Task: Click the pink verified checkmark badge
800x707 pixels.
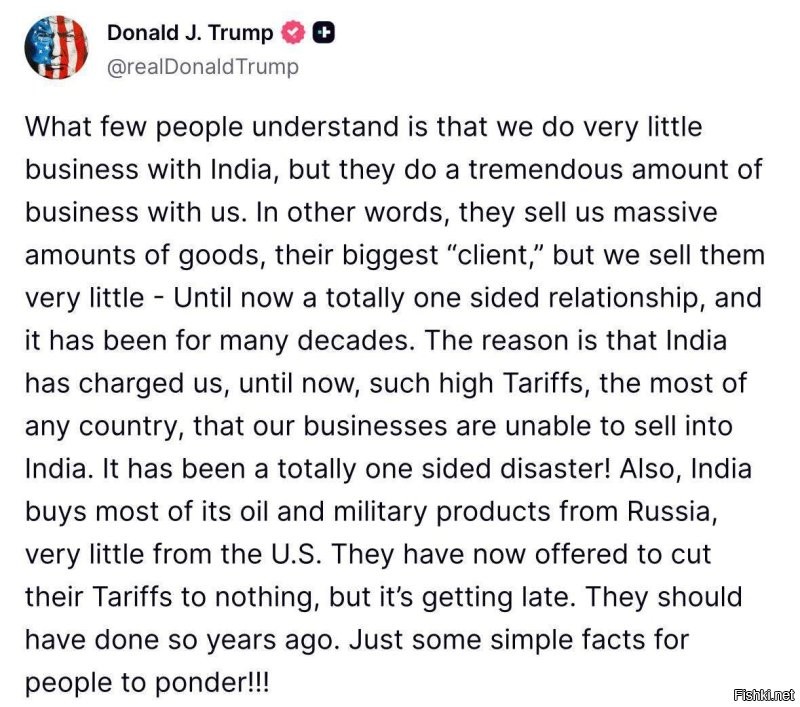Action: [292, 33]
